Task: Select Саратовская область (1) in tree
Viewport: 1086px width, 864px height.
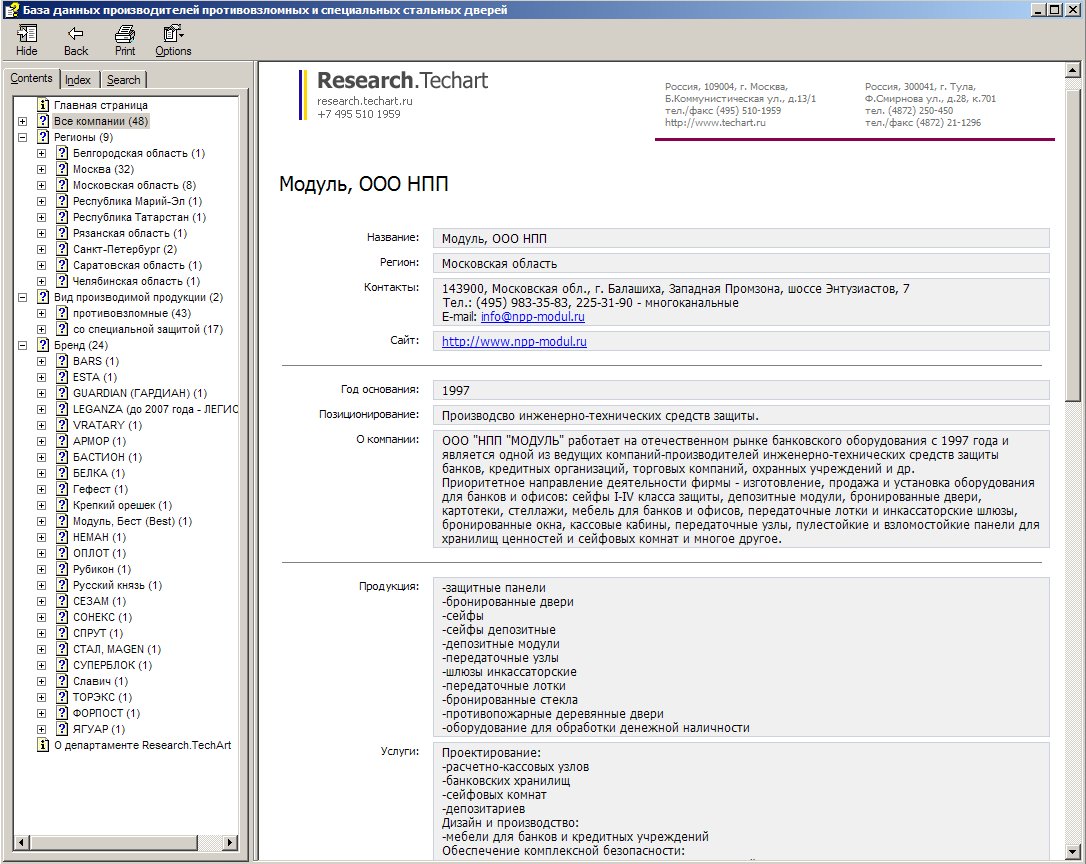Action: click(x=137, y=265)
